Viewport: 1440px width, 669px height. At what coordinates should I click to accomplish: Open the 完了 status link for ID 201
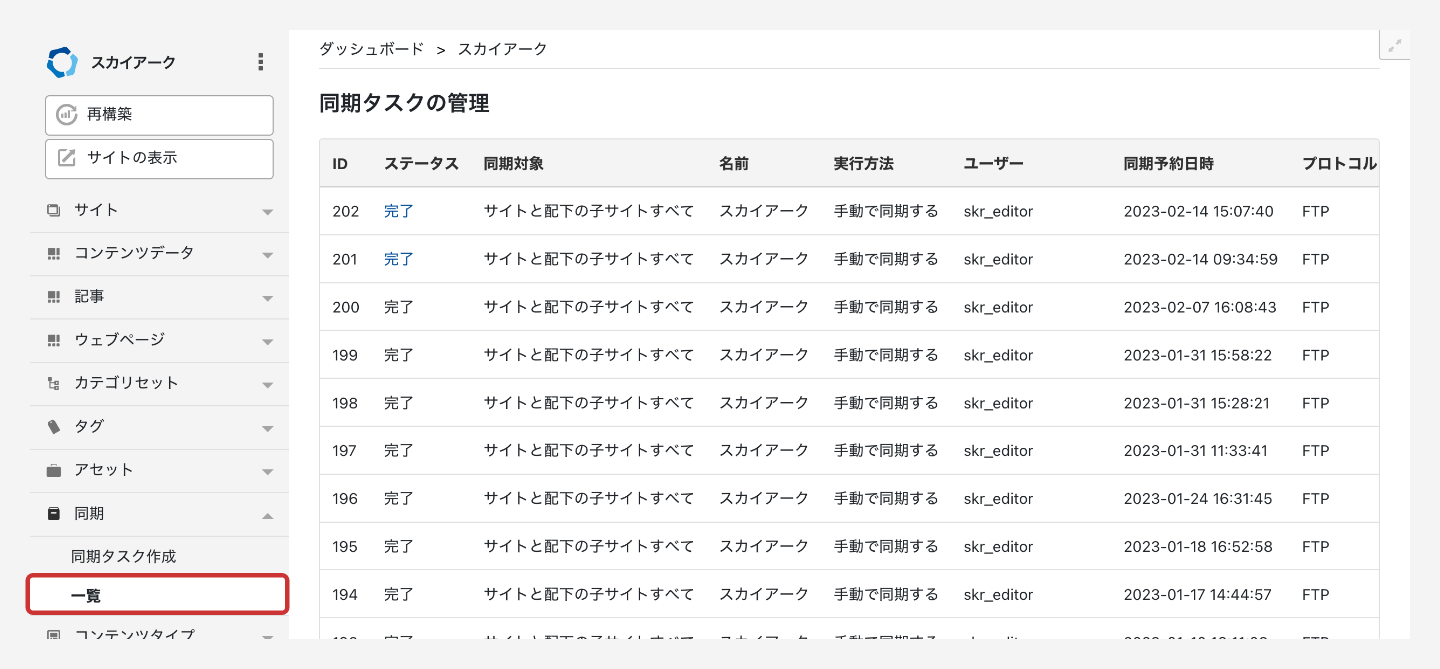[398, 259]
